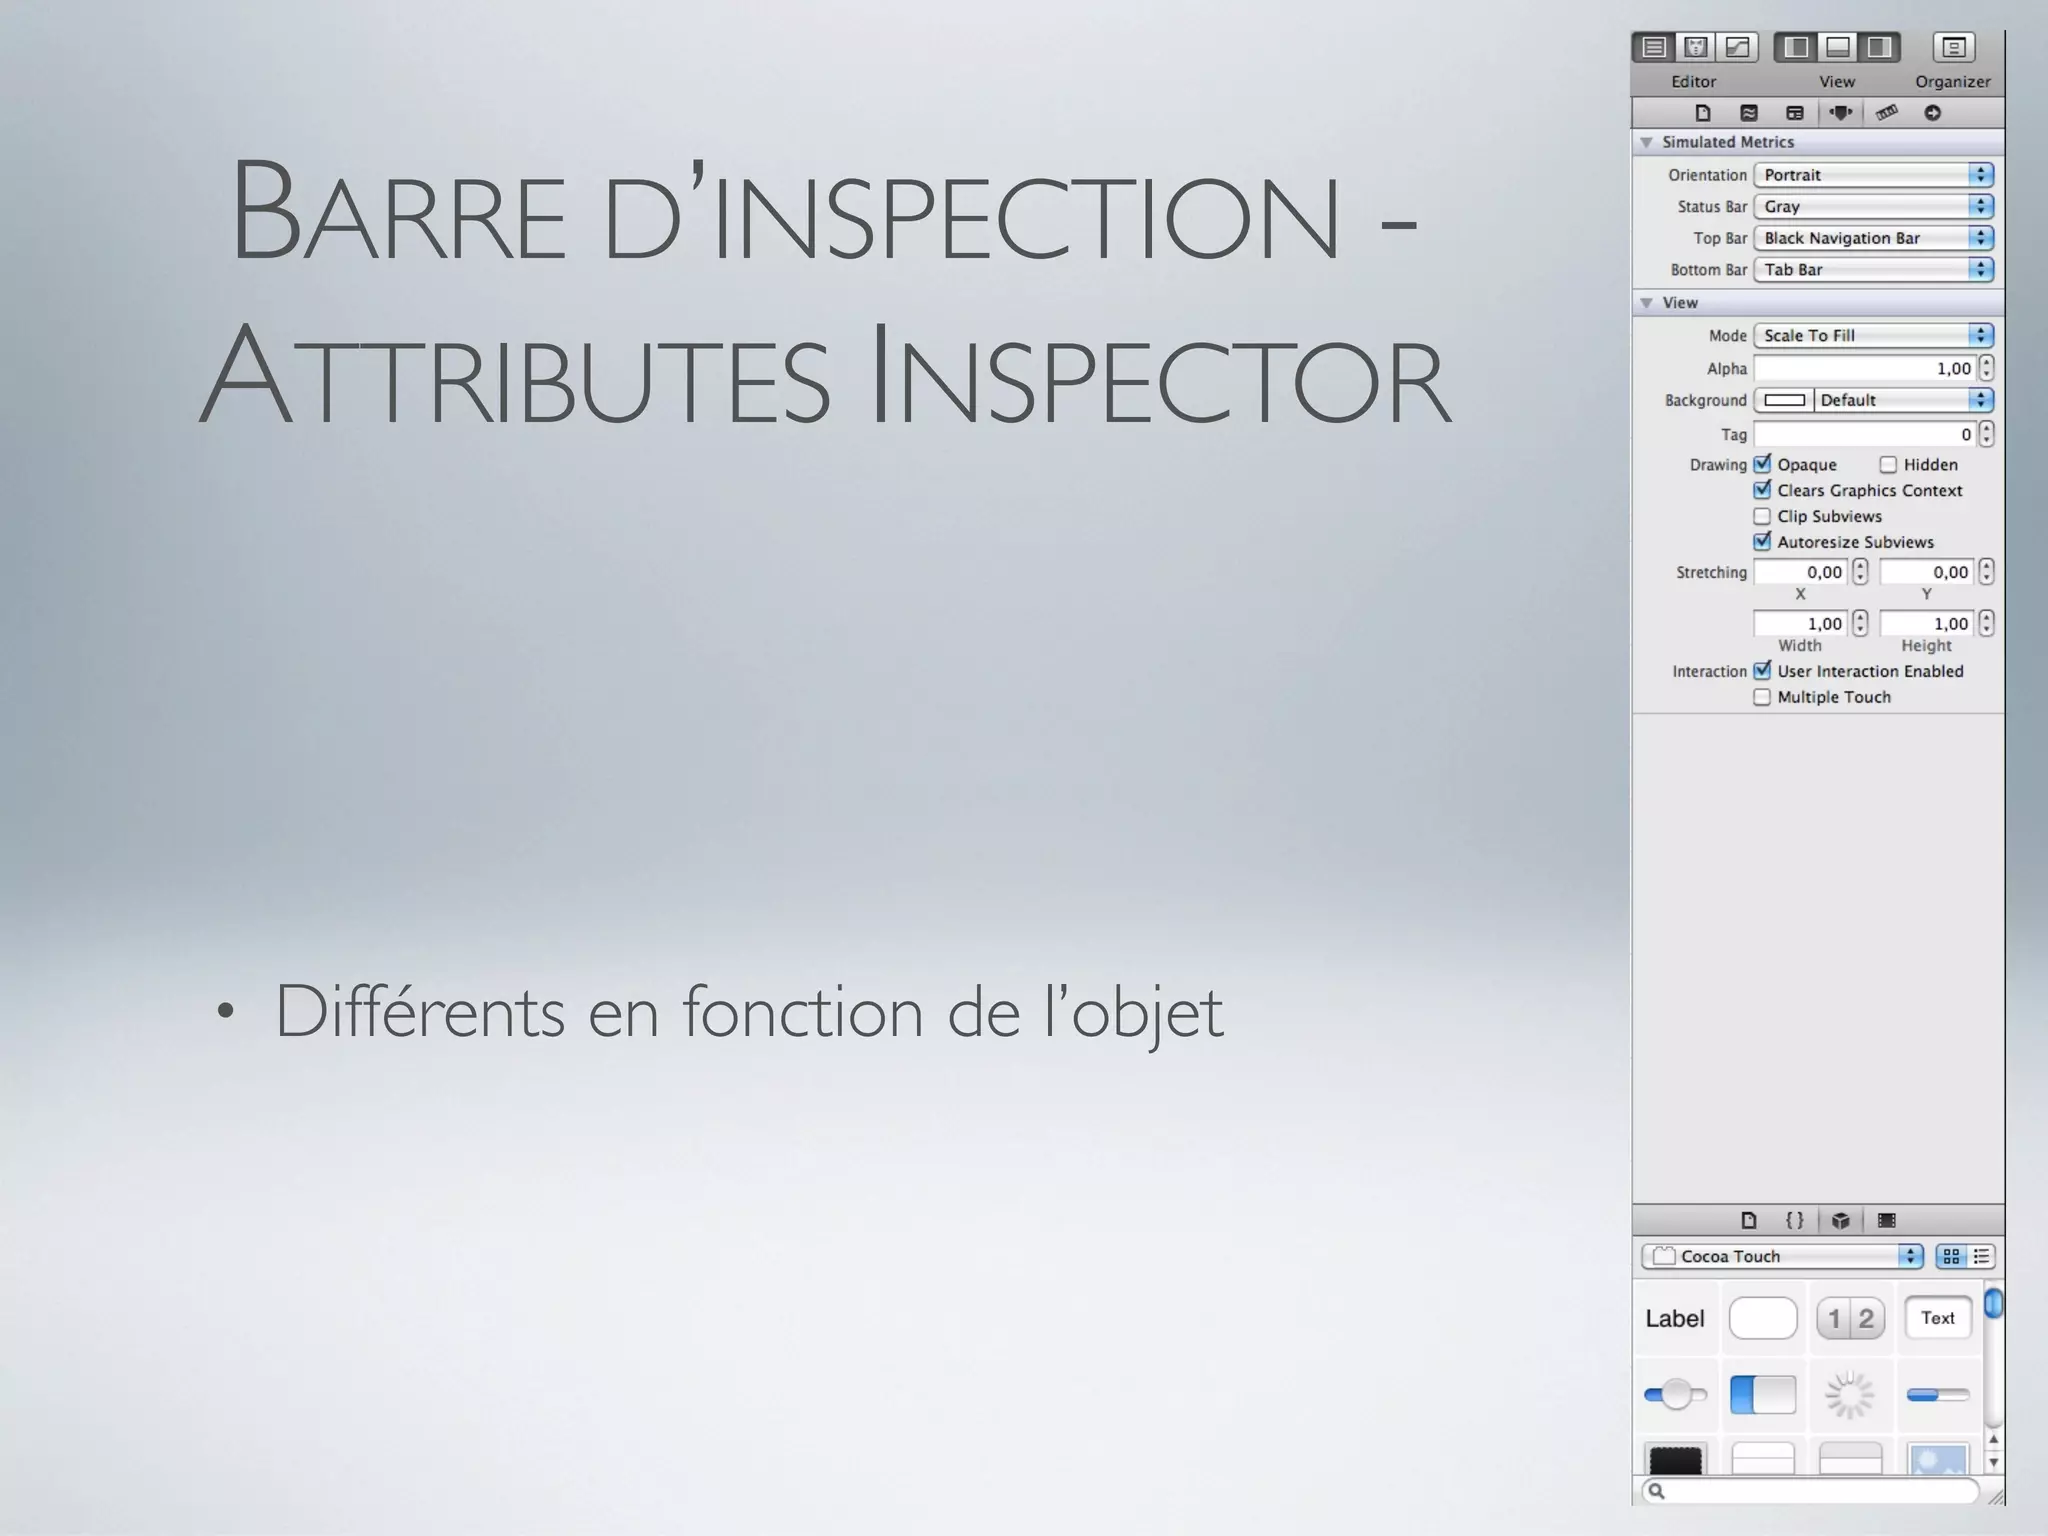The image size is (2048, 1536).
Task: Pick the Label object in library
Action: [x=1675, y=1319]
